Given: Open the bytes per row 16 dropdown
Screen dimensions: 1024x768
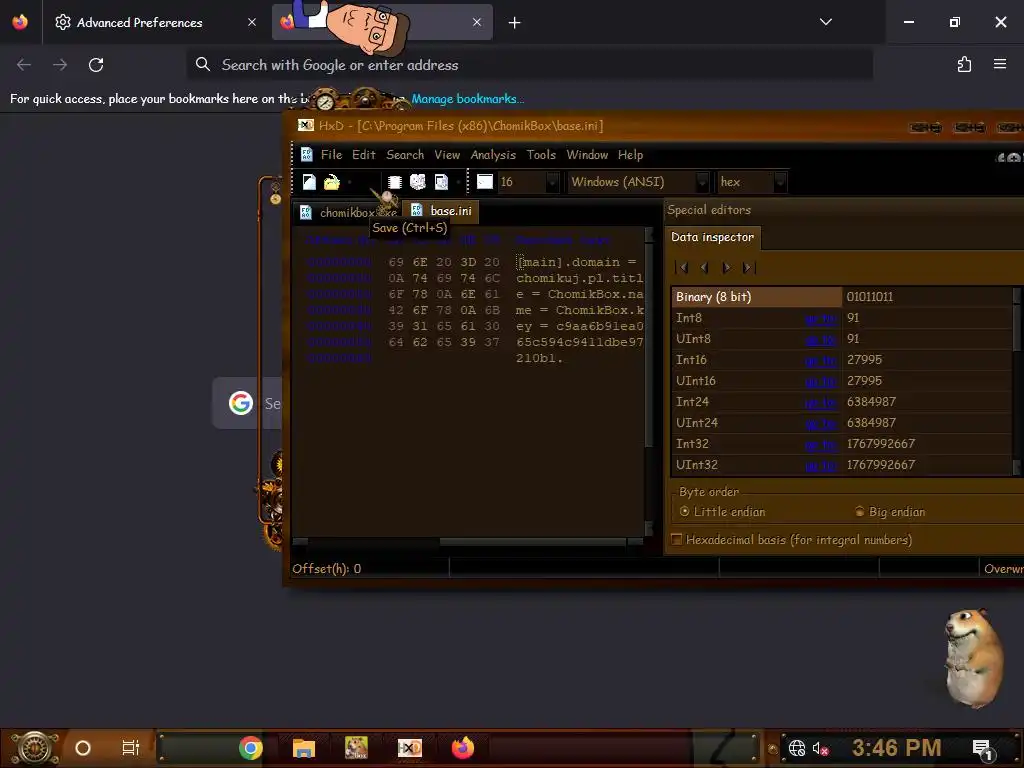Looking at the screenshot, I should point(552,182).
